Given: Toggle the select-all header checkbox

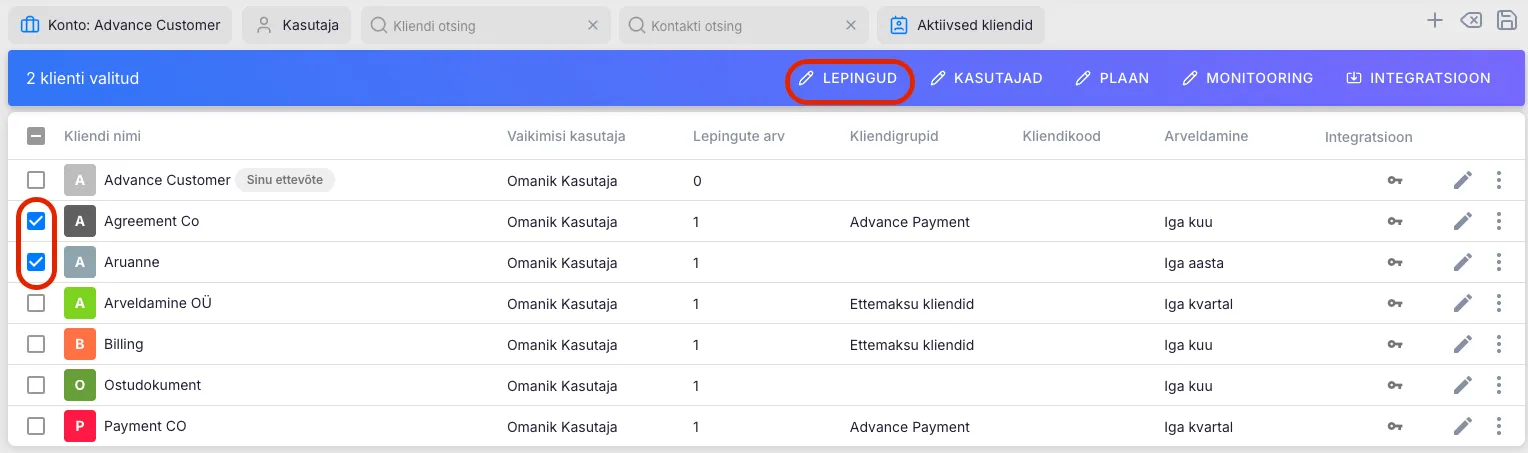Looking at the screenshot, I should [x=36, y=137].
